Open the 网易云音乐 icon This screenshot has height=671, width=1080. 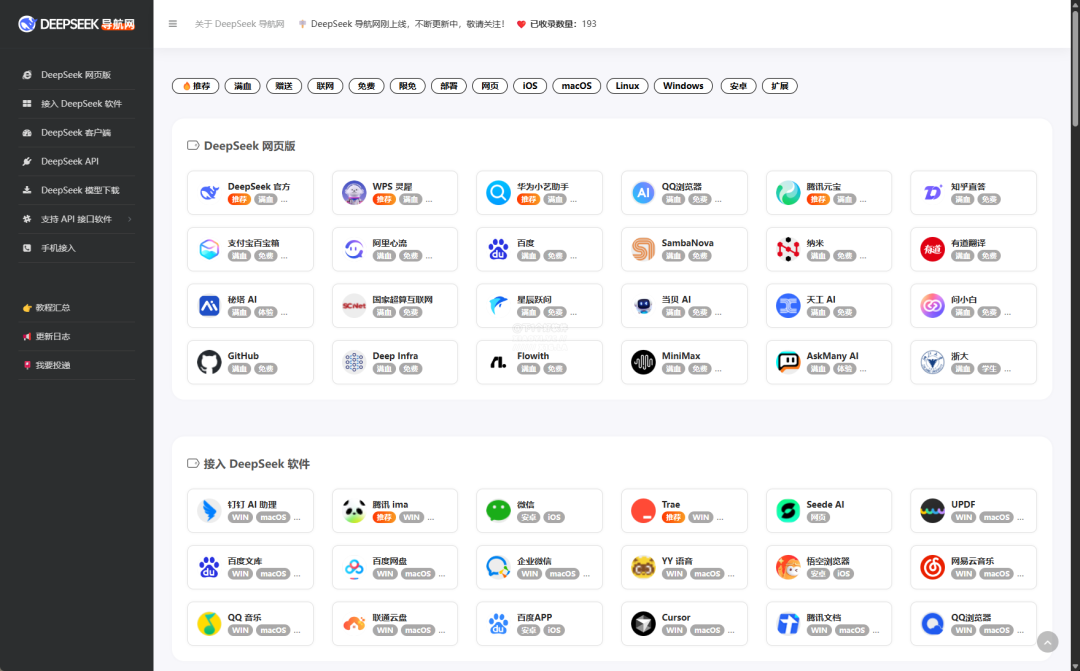pos(933,567)
